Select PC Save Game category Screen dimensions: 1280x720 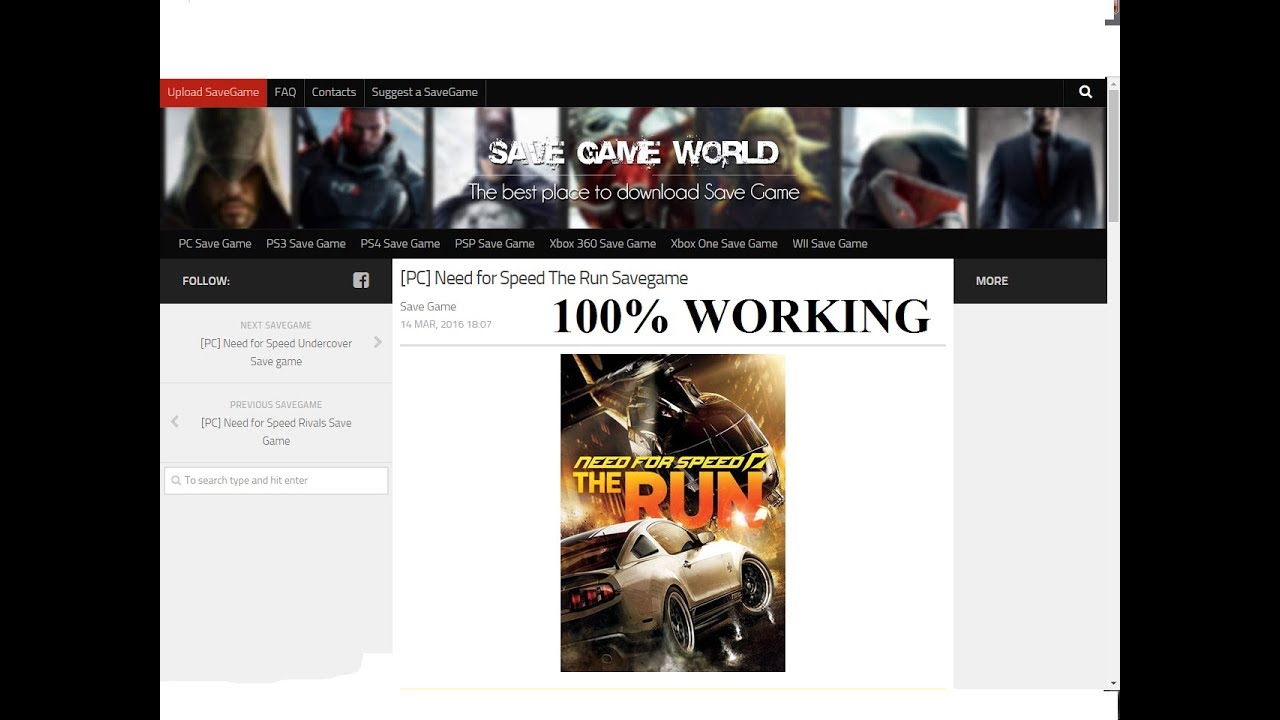215,244
